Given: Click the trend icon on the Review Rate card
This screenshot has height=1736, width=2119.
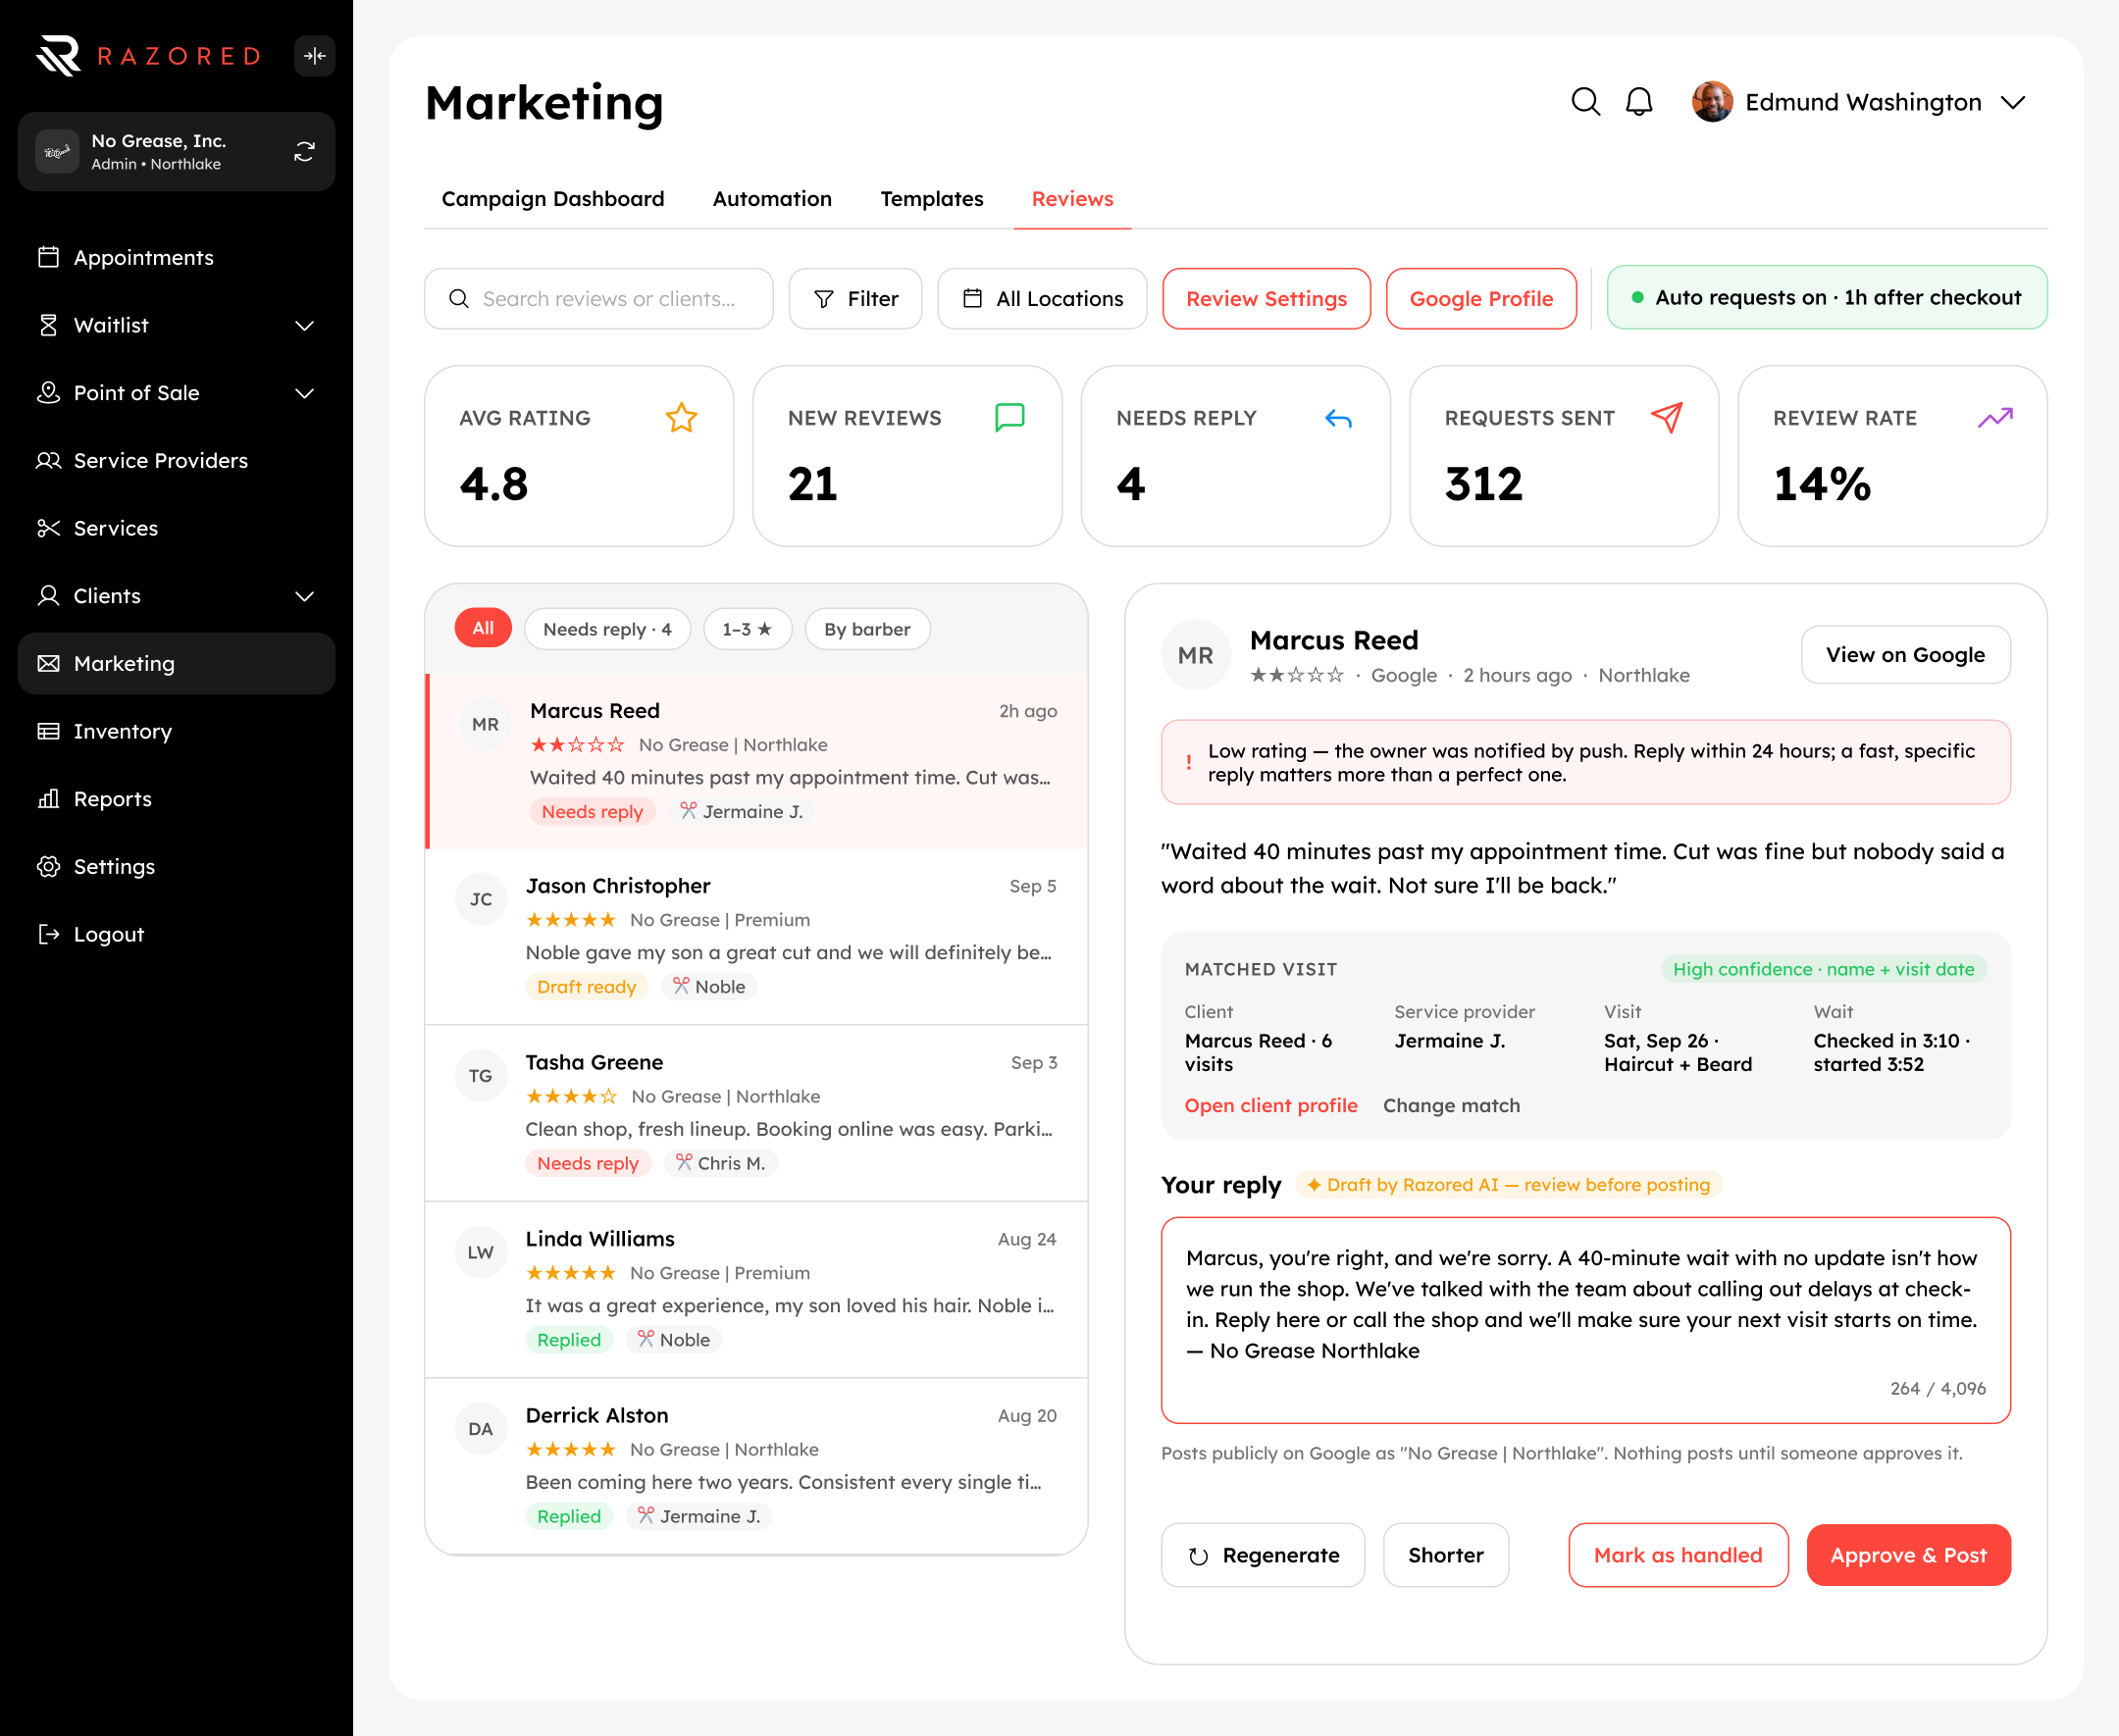Looking at the screenshot, I should coord(1995,418).
